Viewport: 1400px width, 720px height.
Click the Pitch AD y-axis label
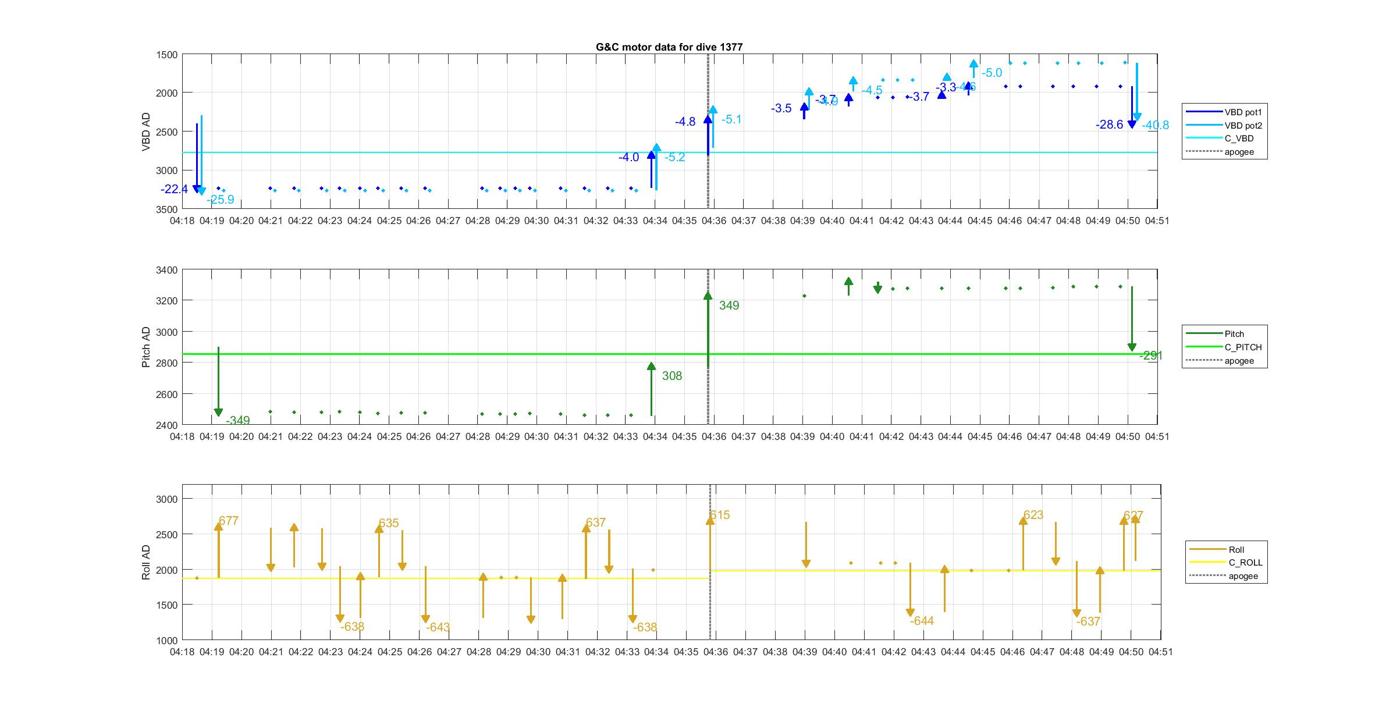147,347
